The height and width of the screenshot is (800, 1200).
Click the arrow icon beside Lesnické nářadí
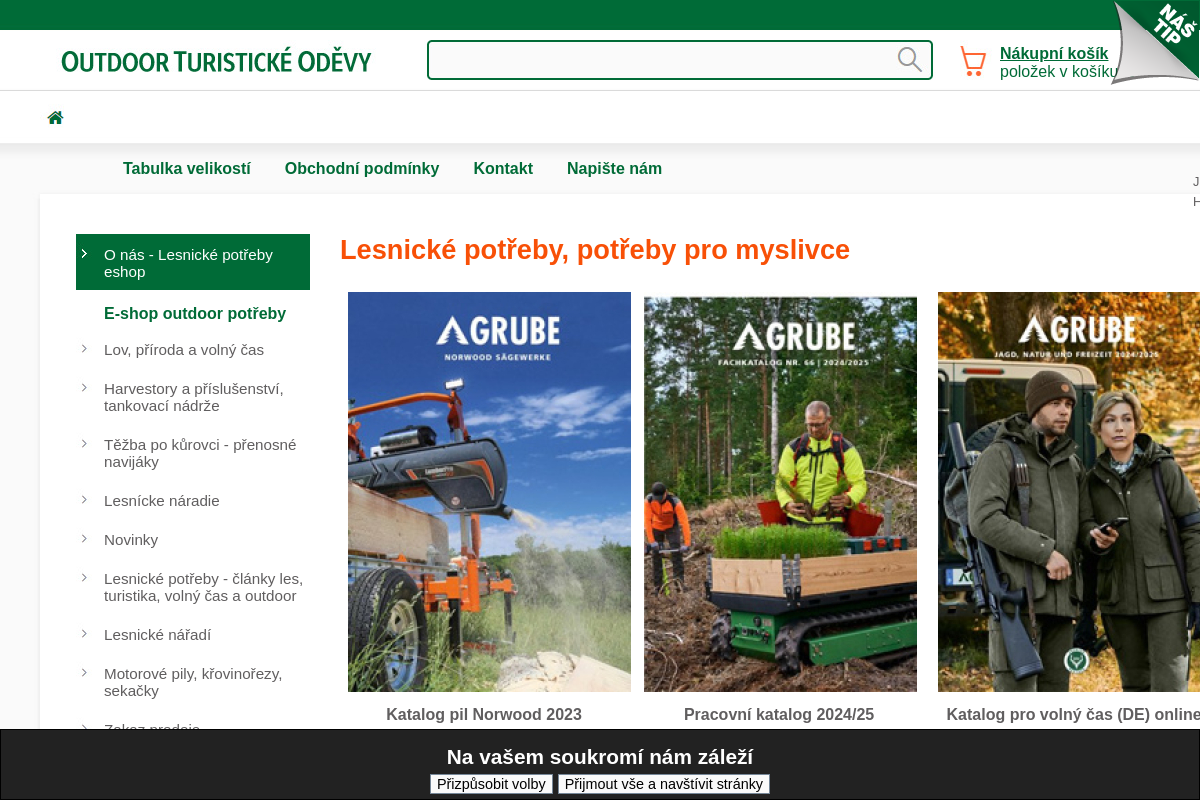pyautogui.click(x=84, y=634)
